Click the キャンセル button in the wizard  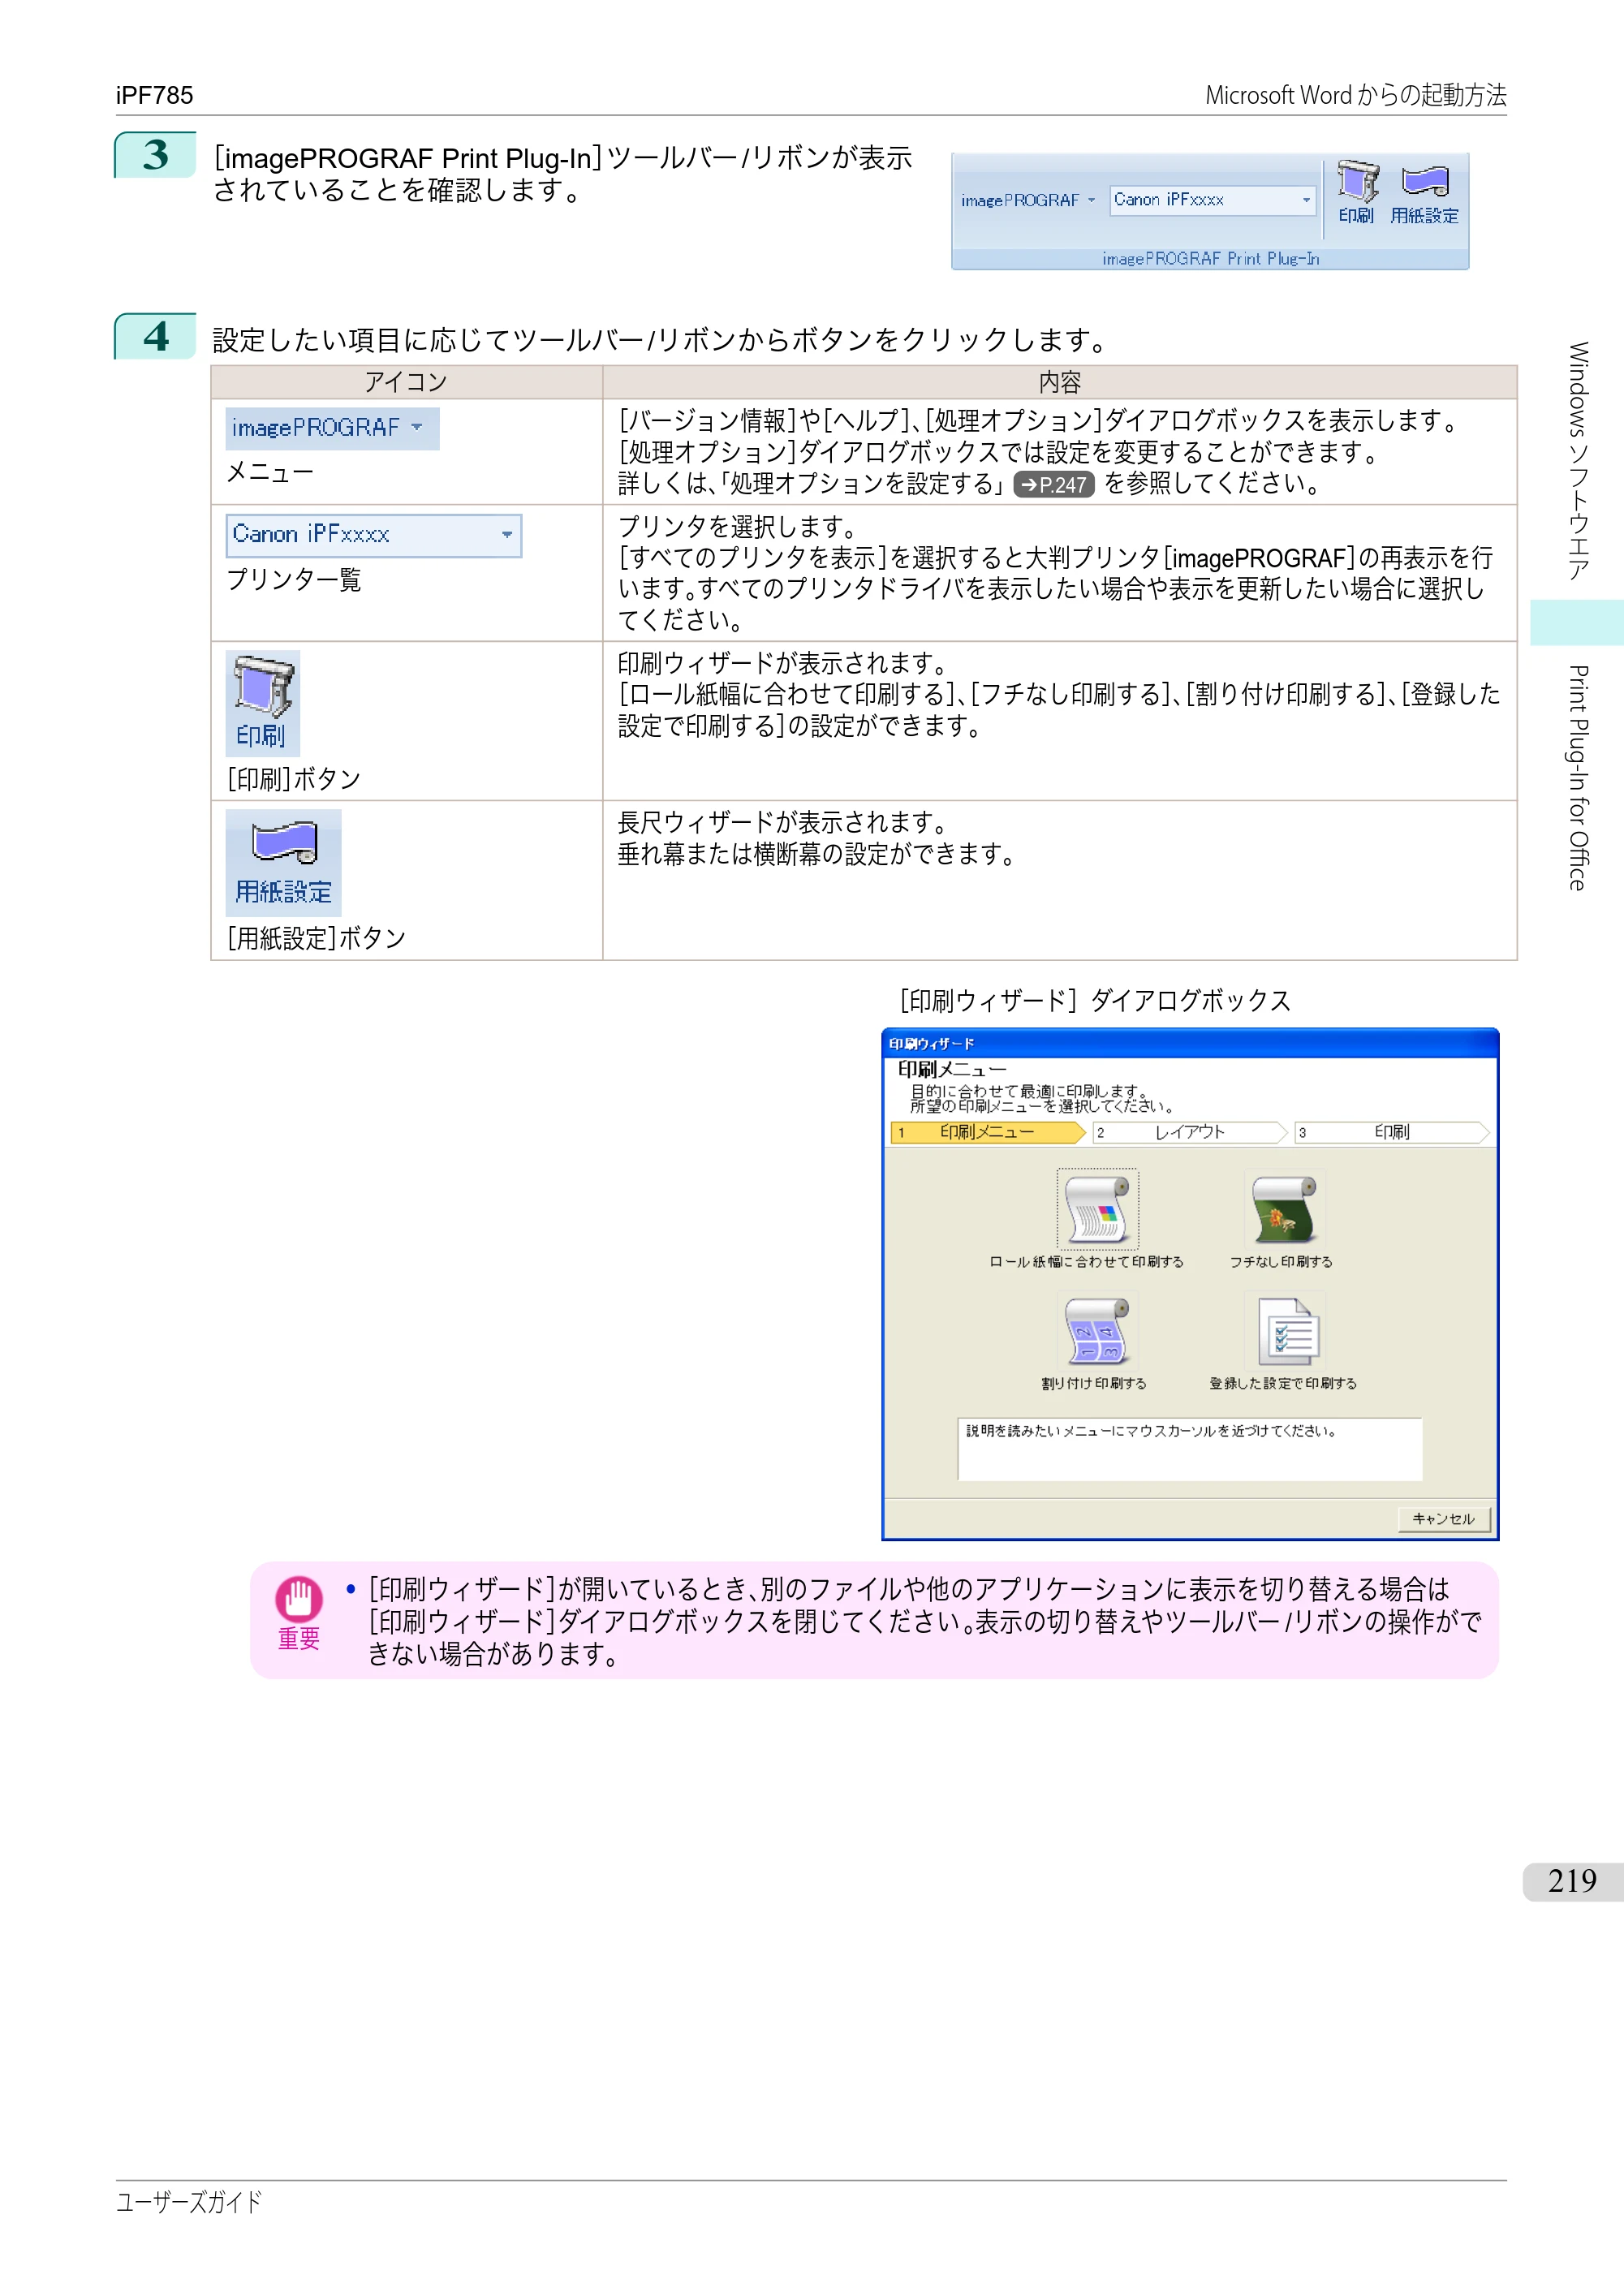coord(1444,1519)
